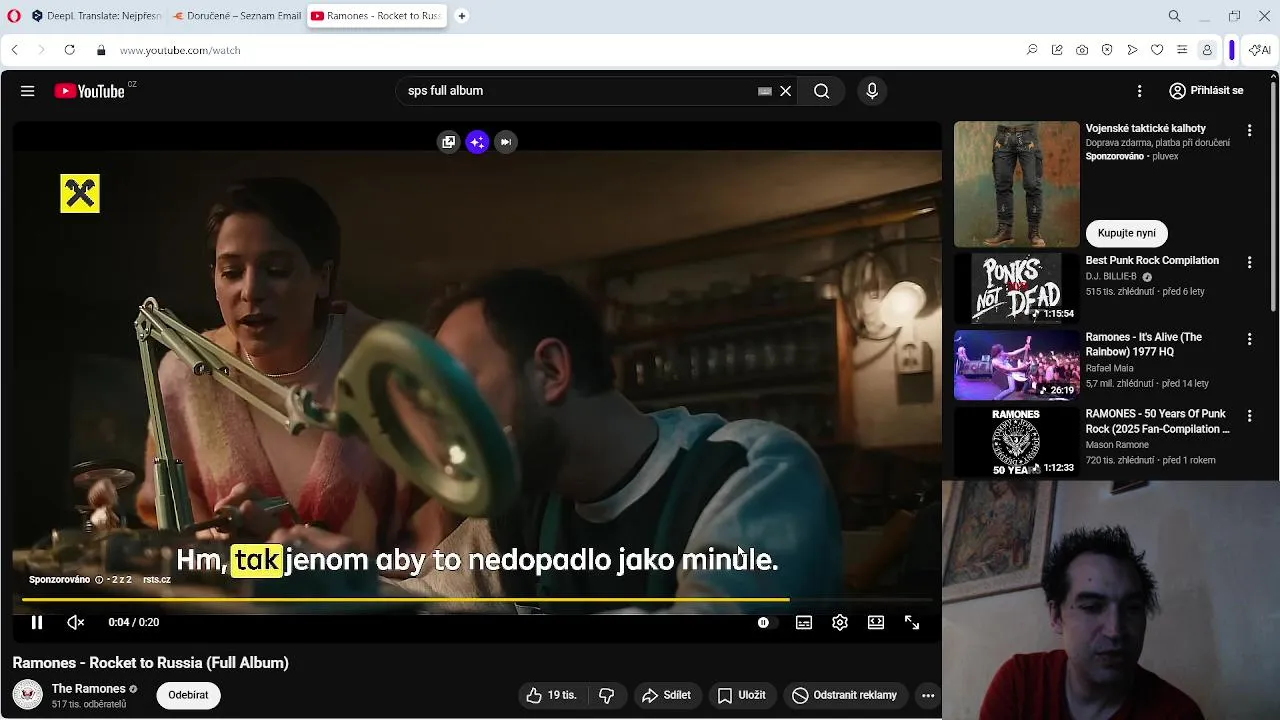Start voice search with microphone icon
1280x720 pixels.
pyautogui.click(x=872, y=91)
